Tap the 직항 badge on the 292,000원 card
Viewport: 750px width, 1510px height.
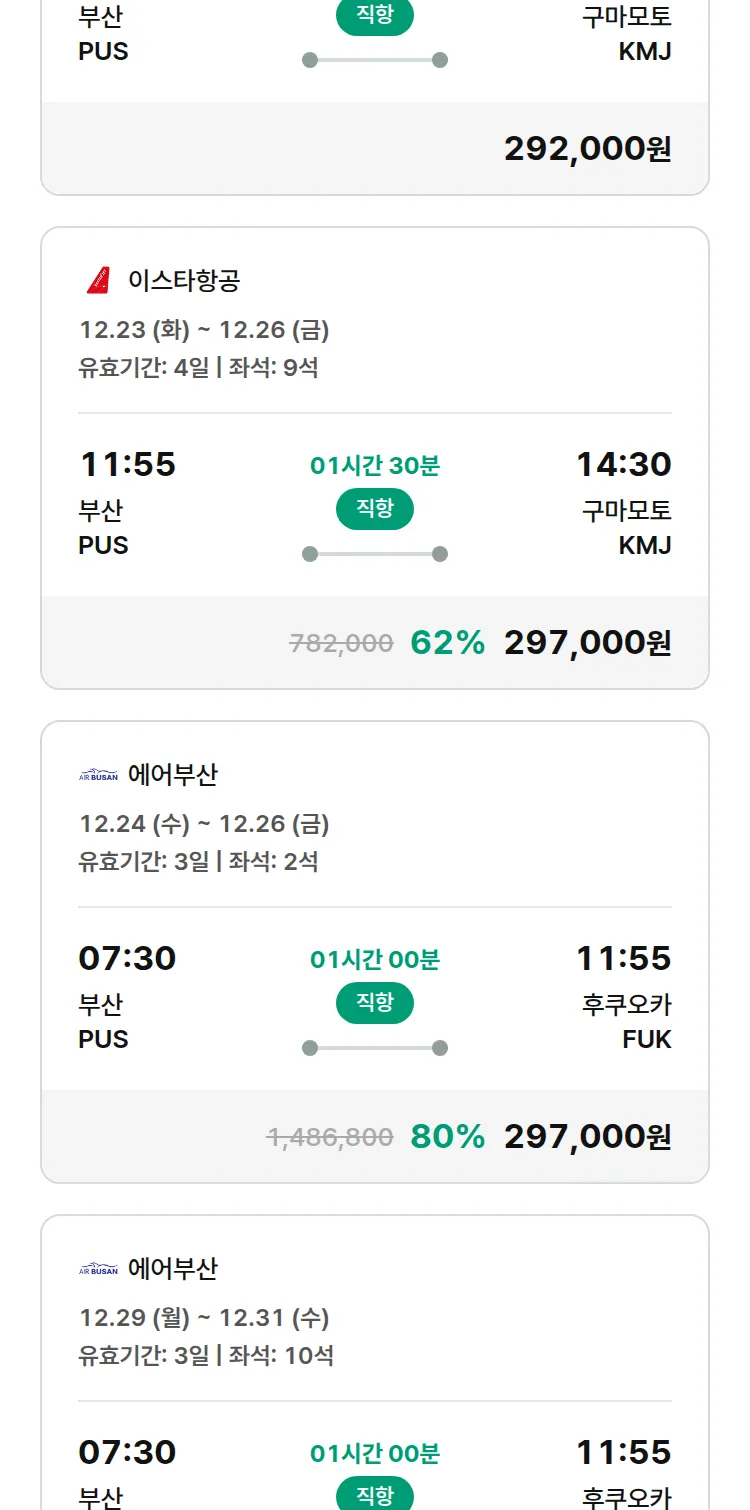(375, 17)
